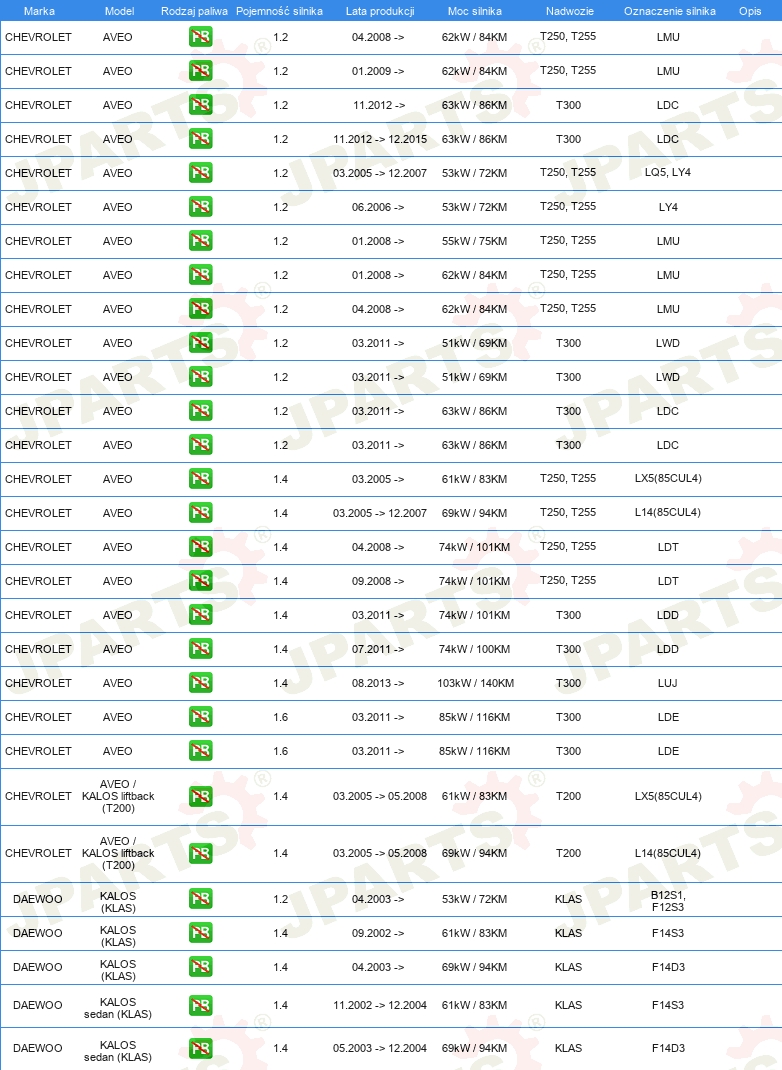Click the Moc silnika column header

(475, 11)
